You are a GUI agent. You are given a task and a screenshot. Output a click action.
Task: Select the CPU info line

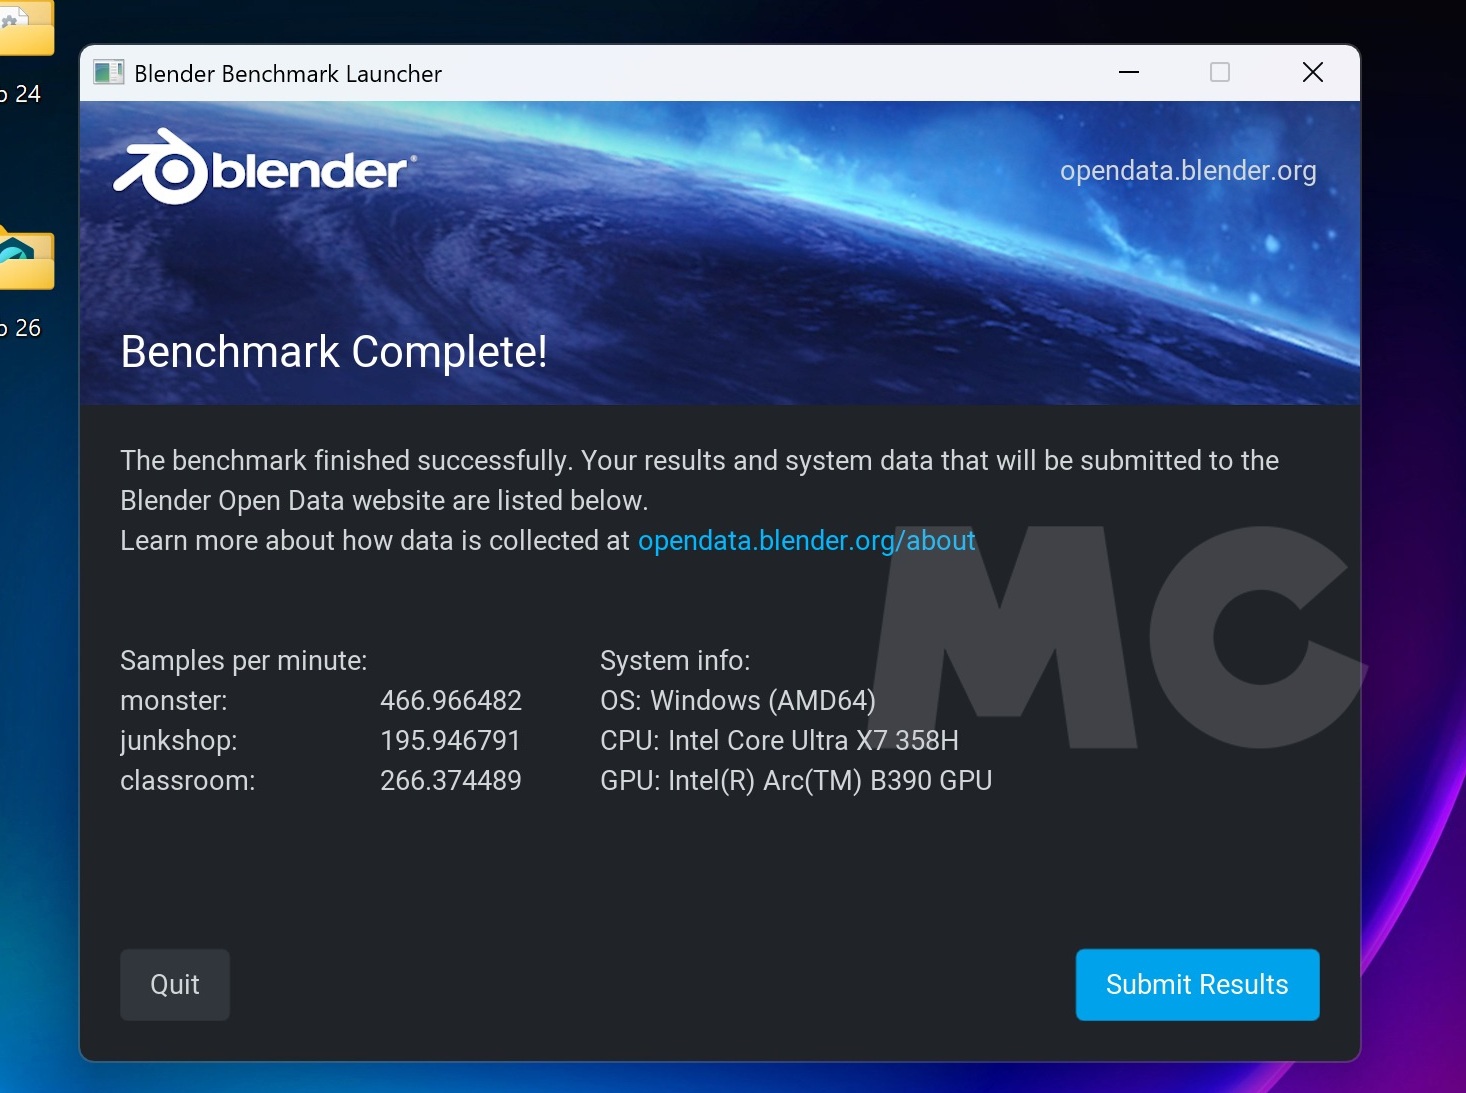pyautogui.click(x=779, y=740)
